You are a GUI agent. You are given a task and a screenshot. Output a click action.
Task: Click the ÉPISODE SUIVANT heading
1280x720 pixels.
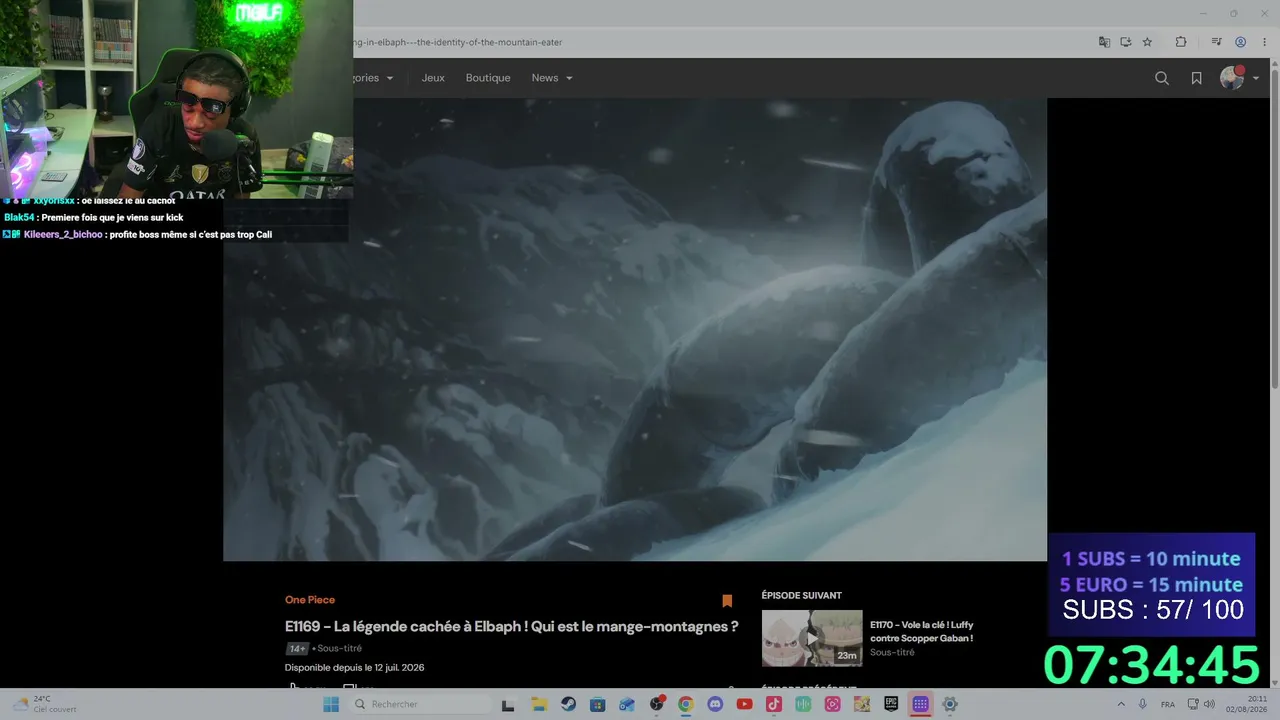click(802, 596)
